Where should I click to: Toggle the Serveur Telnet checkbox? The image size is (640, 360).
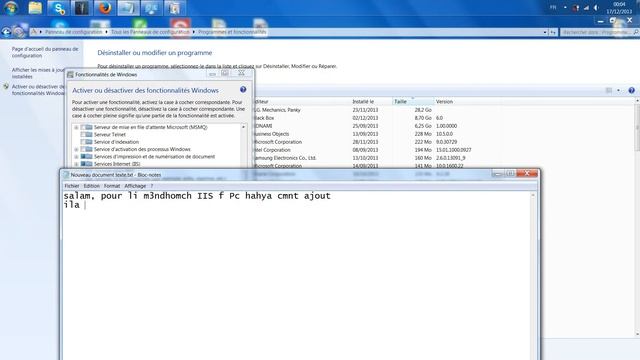(83, 135)
